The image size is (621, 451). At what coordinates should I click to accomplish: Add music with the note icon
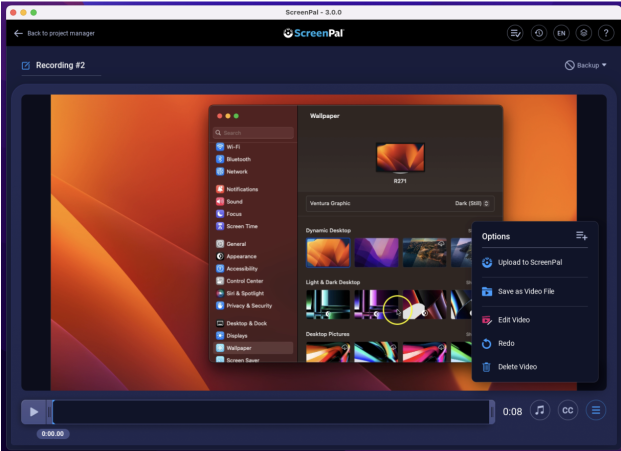pyautogui.click(x=540, y=411)
